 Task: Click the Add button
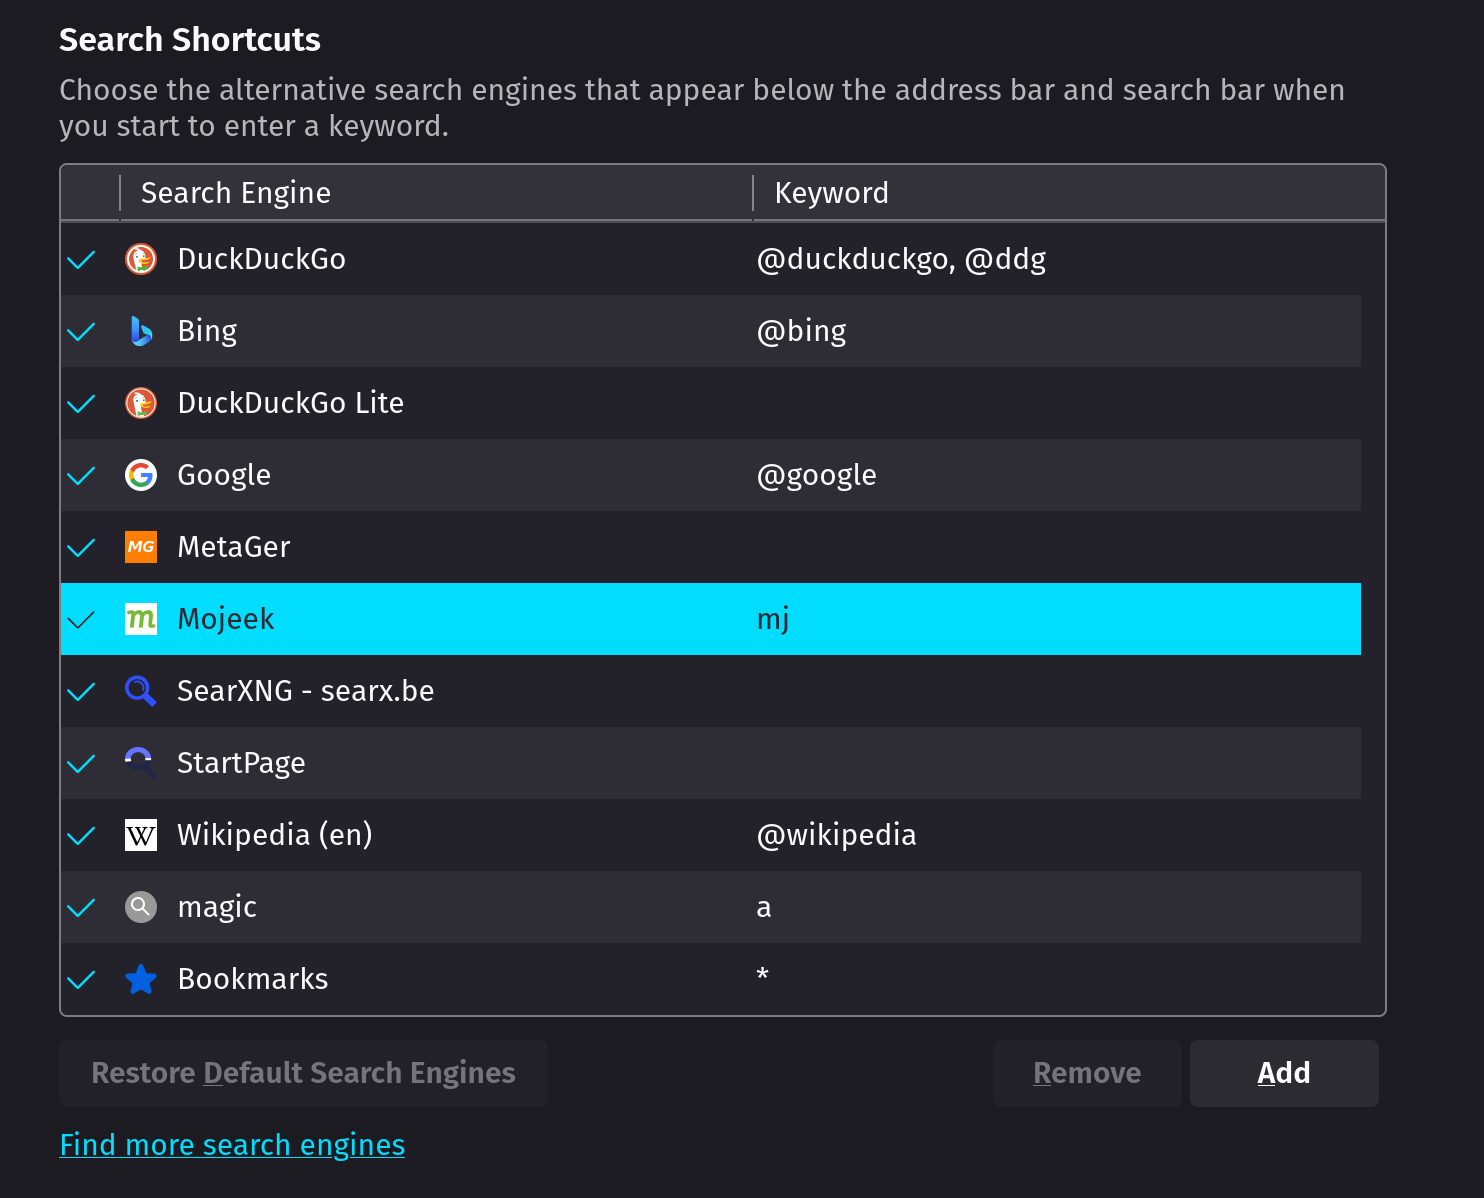pos(1284,1073)
